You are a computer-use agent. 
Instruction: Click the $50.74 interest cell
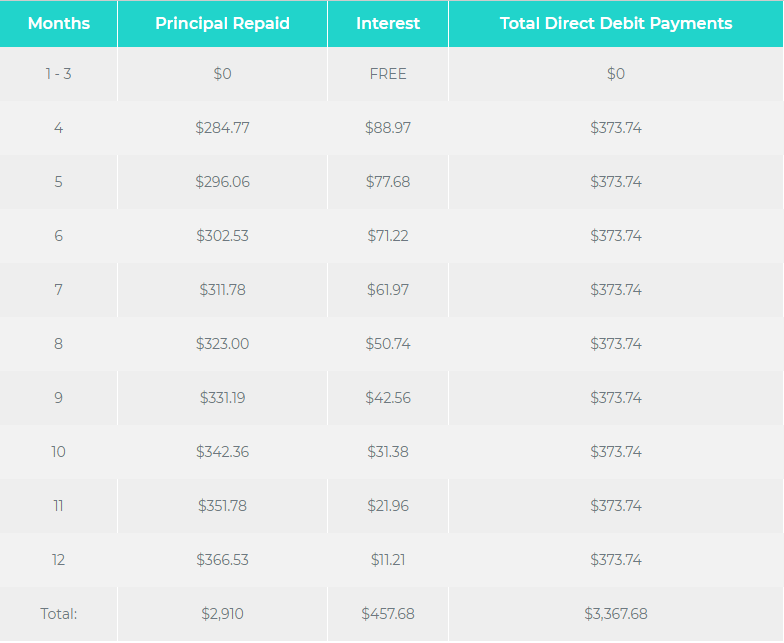tap(388, 344)
